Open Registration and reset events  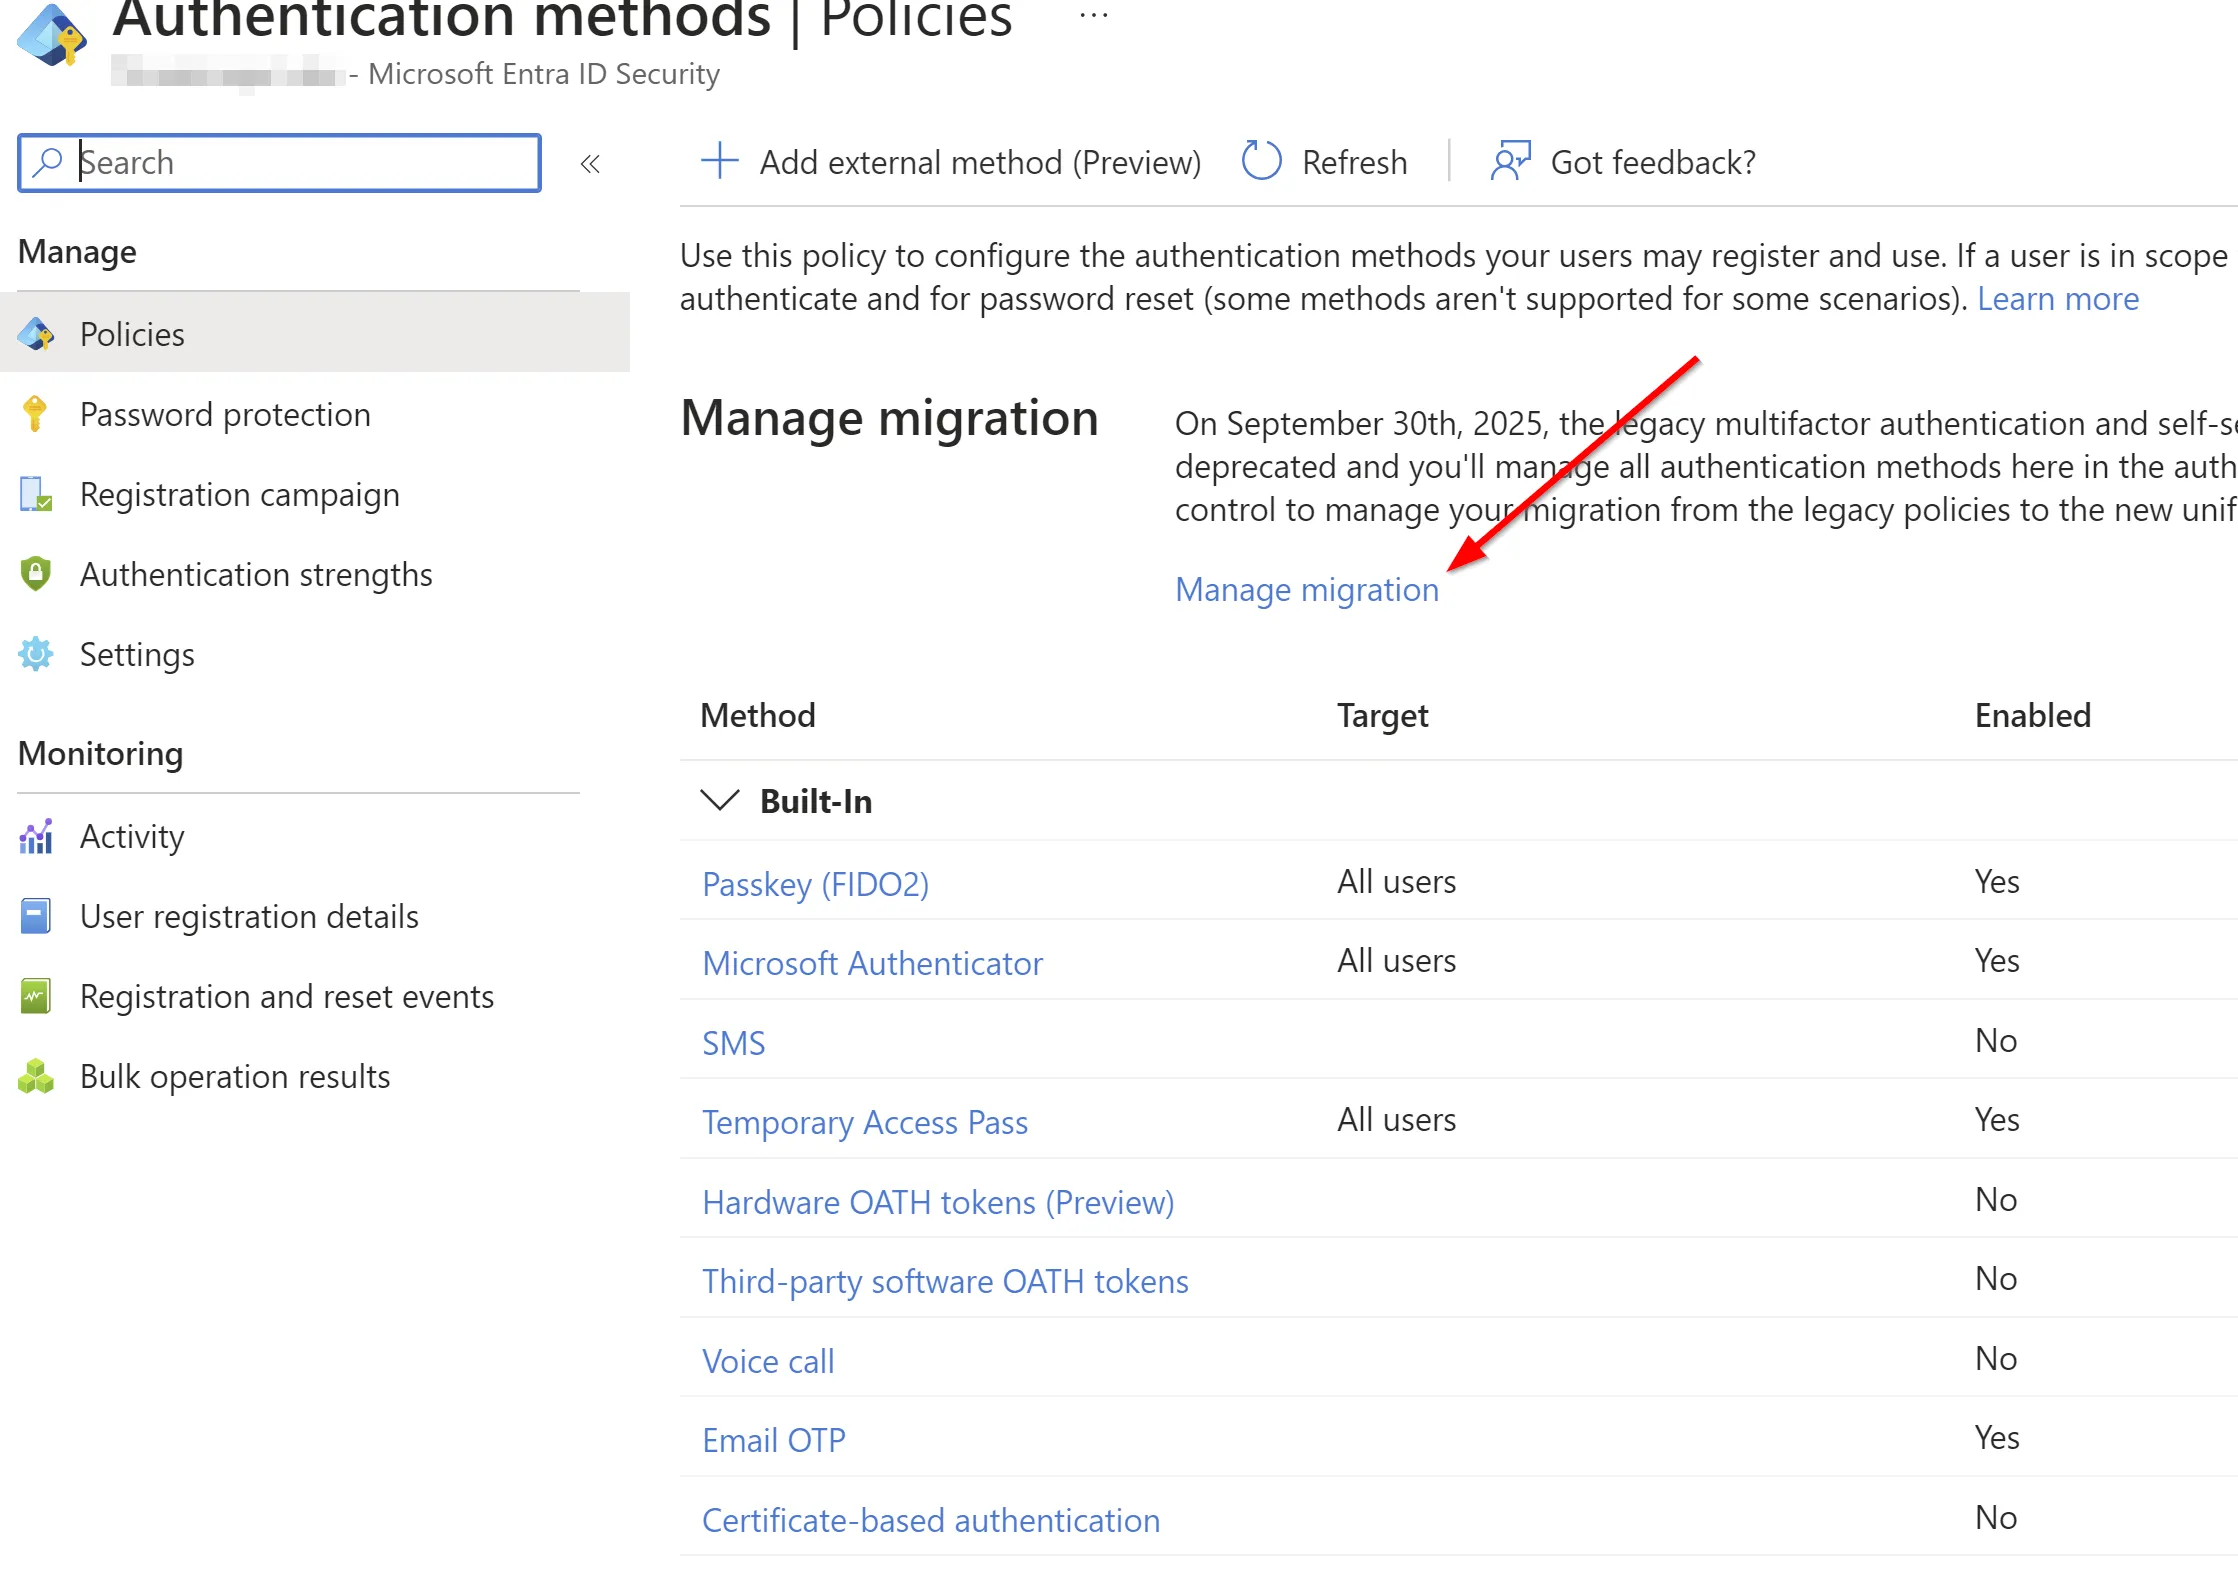(287, 996)
